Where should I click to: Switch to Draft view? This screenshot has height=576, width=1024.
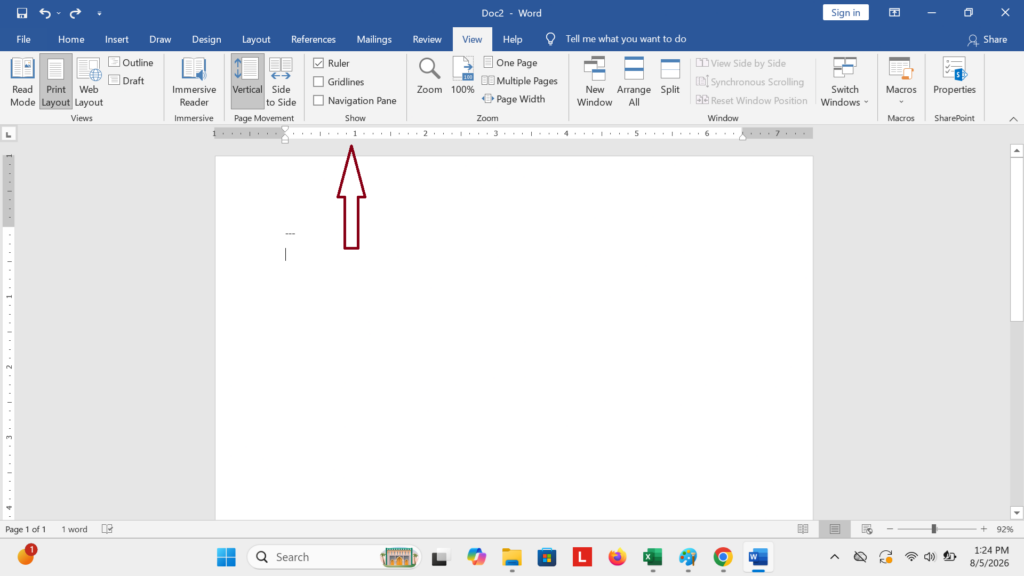[x=127, y=81]
